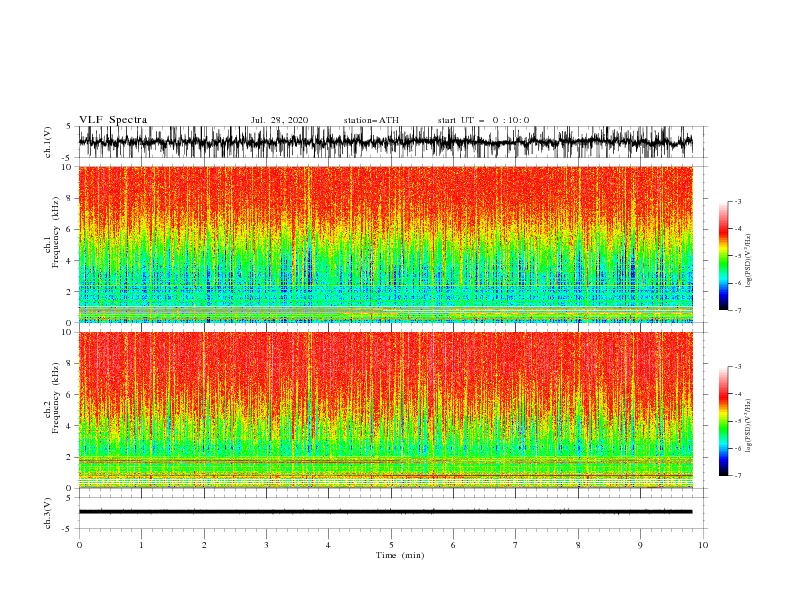
Task: Click the ch.1 voltage waveform trace panel
Action: [x=385, y=142]
